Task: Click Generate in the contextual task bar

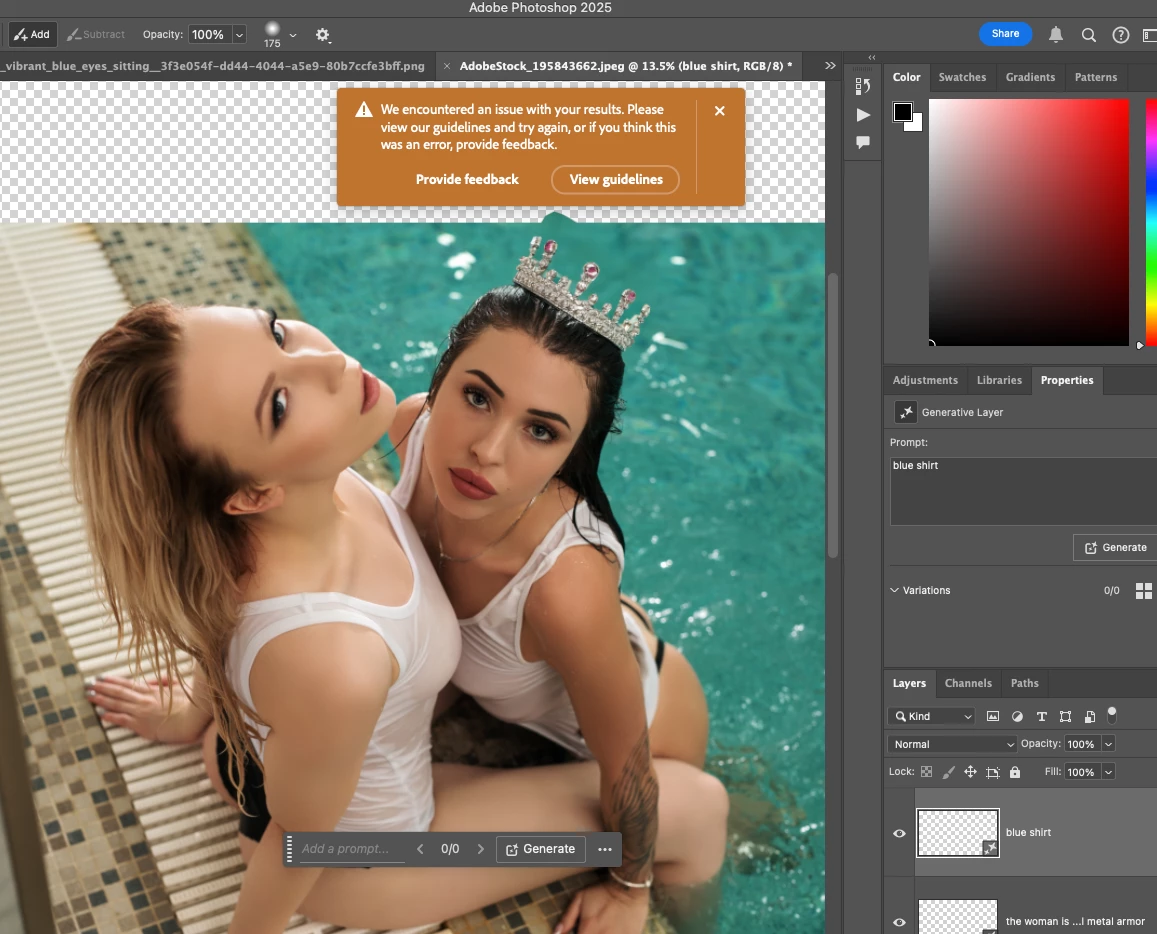Action: [540, 849]
